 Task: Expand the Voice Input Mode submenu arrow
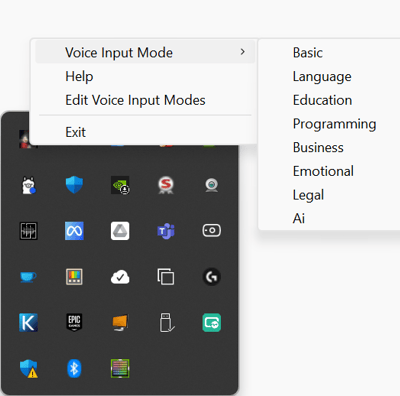coord(243,52)
